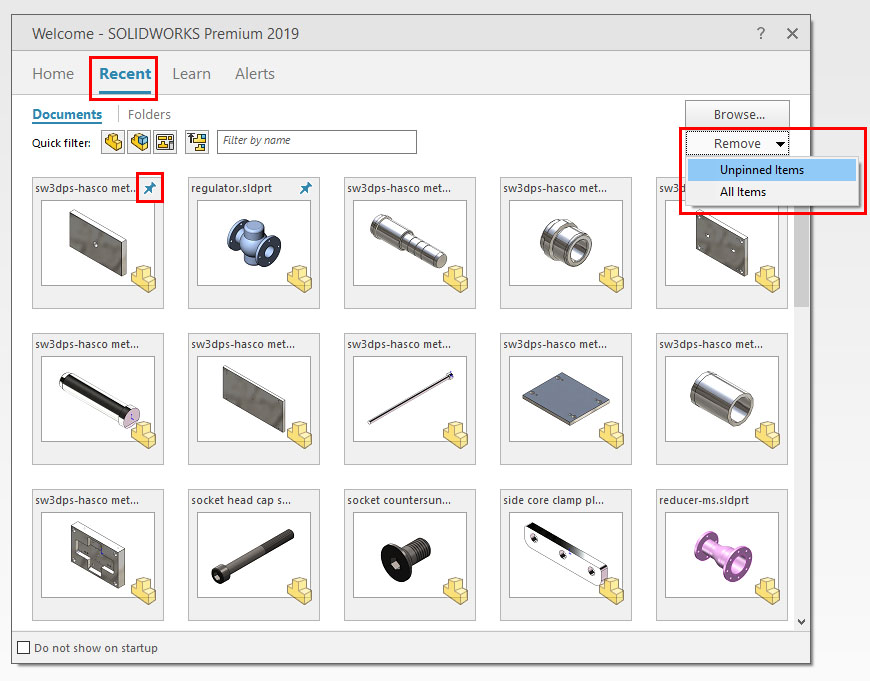
Task: Open the Remove dropdown
Action: pyautogui.click(x=737, y=143)
